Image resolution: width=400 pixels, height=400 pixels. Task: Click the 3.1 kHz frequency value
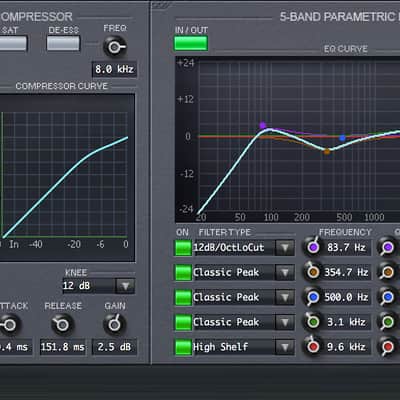(x=346, y=322)
